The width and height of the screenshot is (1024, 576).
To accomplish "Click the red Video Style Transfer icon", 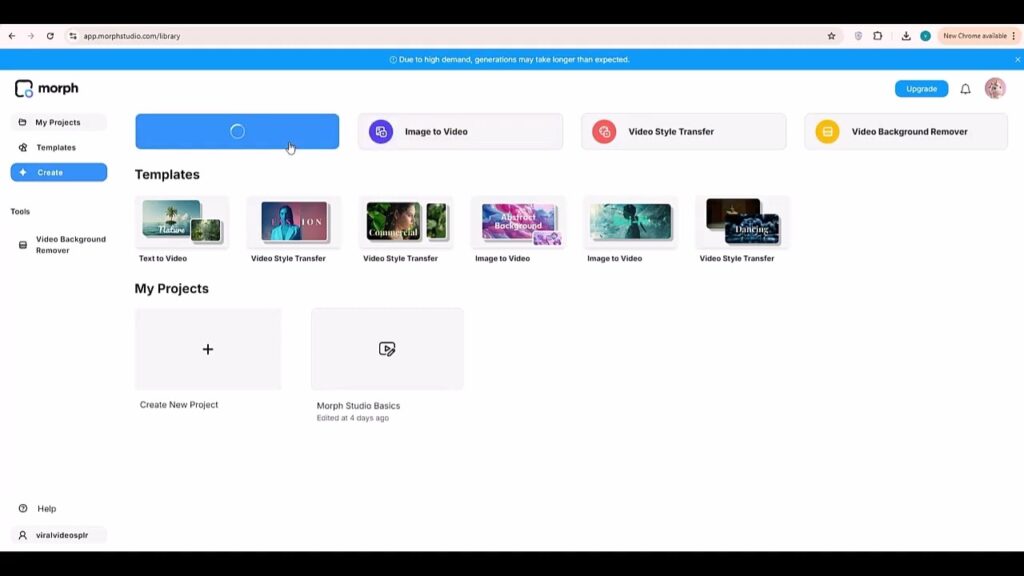I will [604, 131].
